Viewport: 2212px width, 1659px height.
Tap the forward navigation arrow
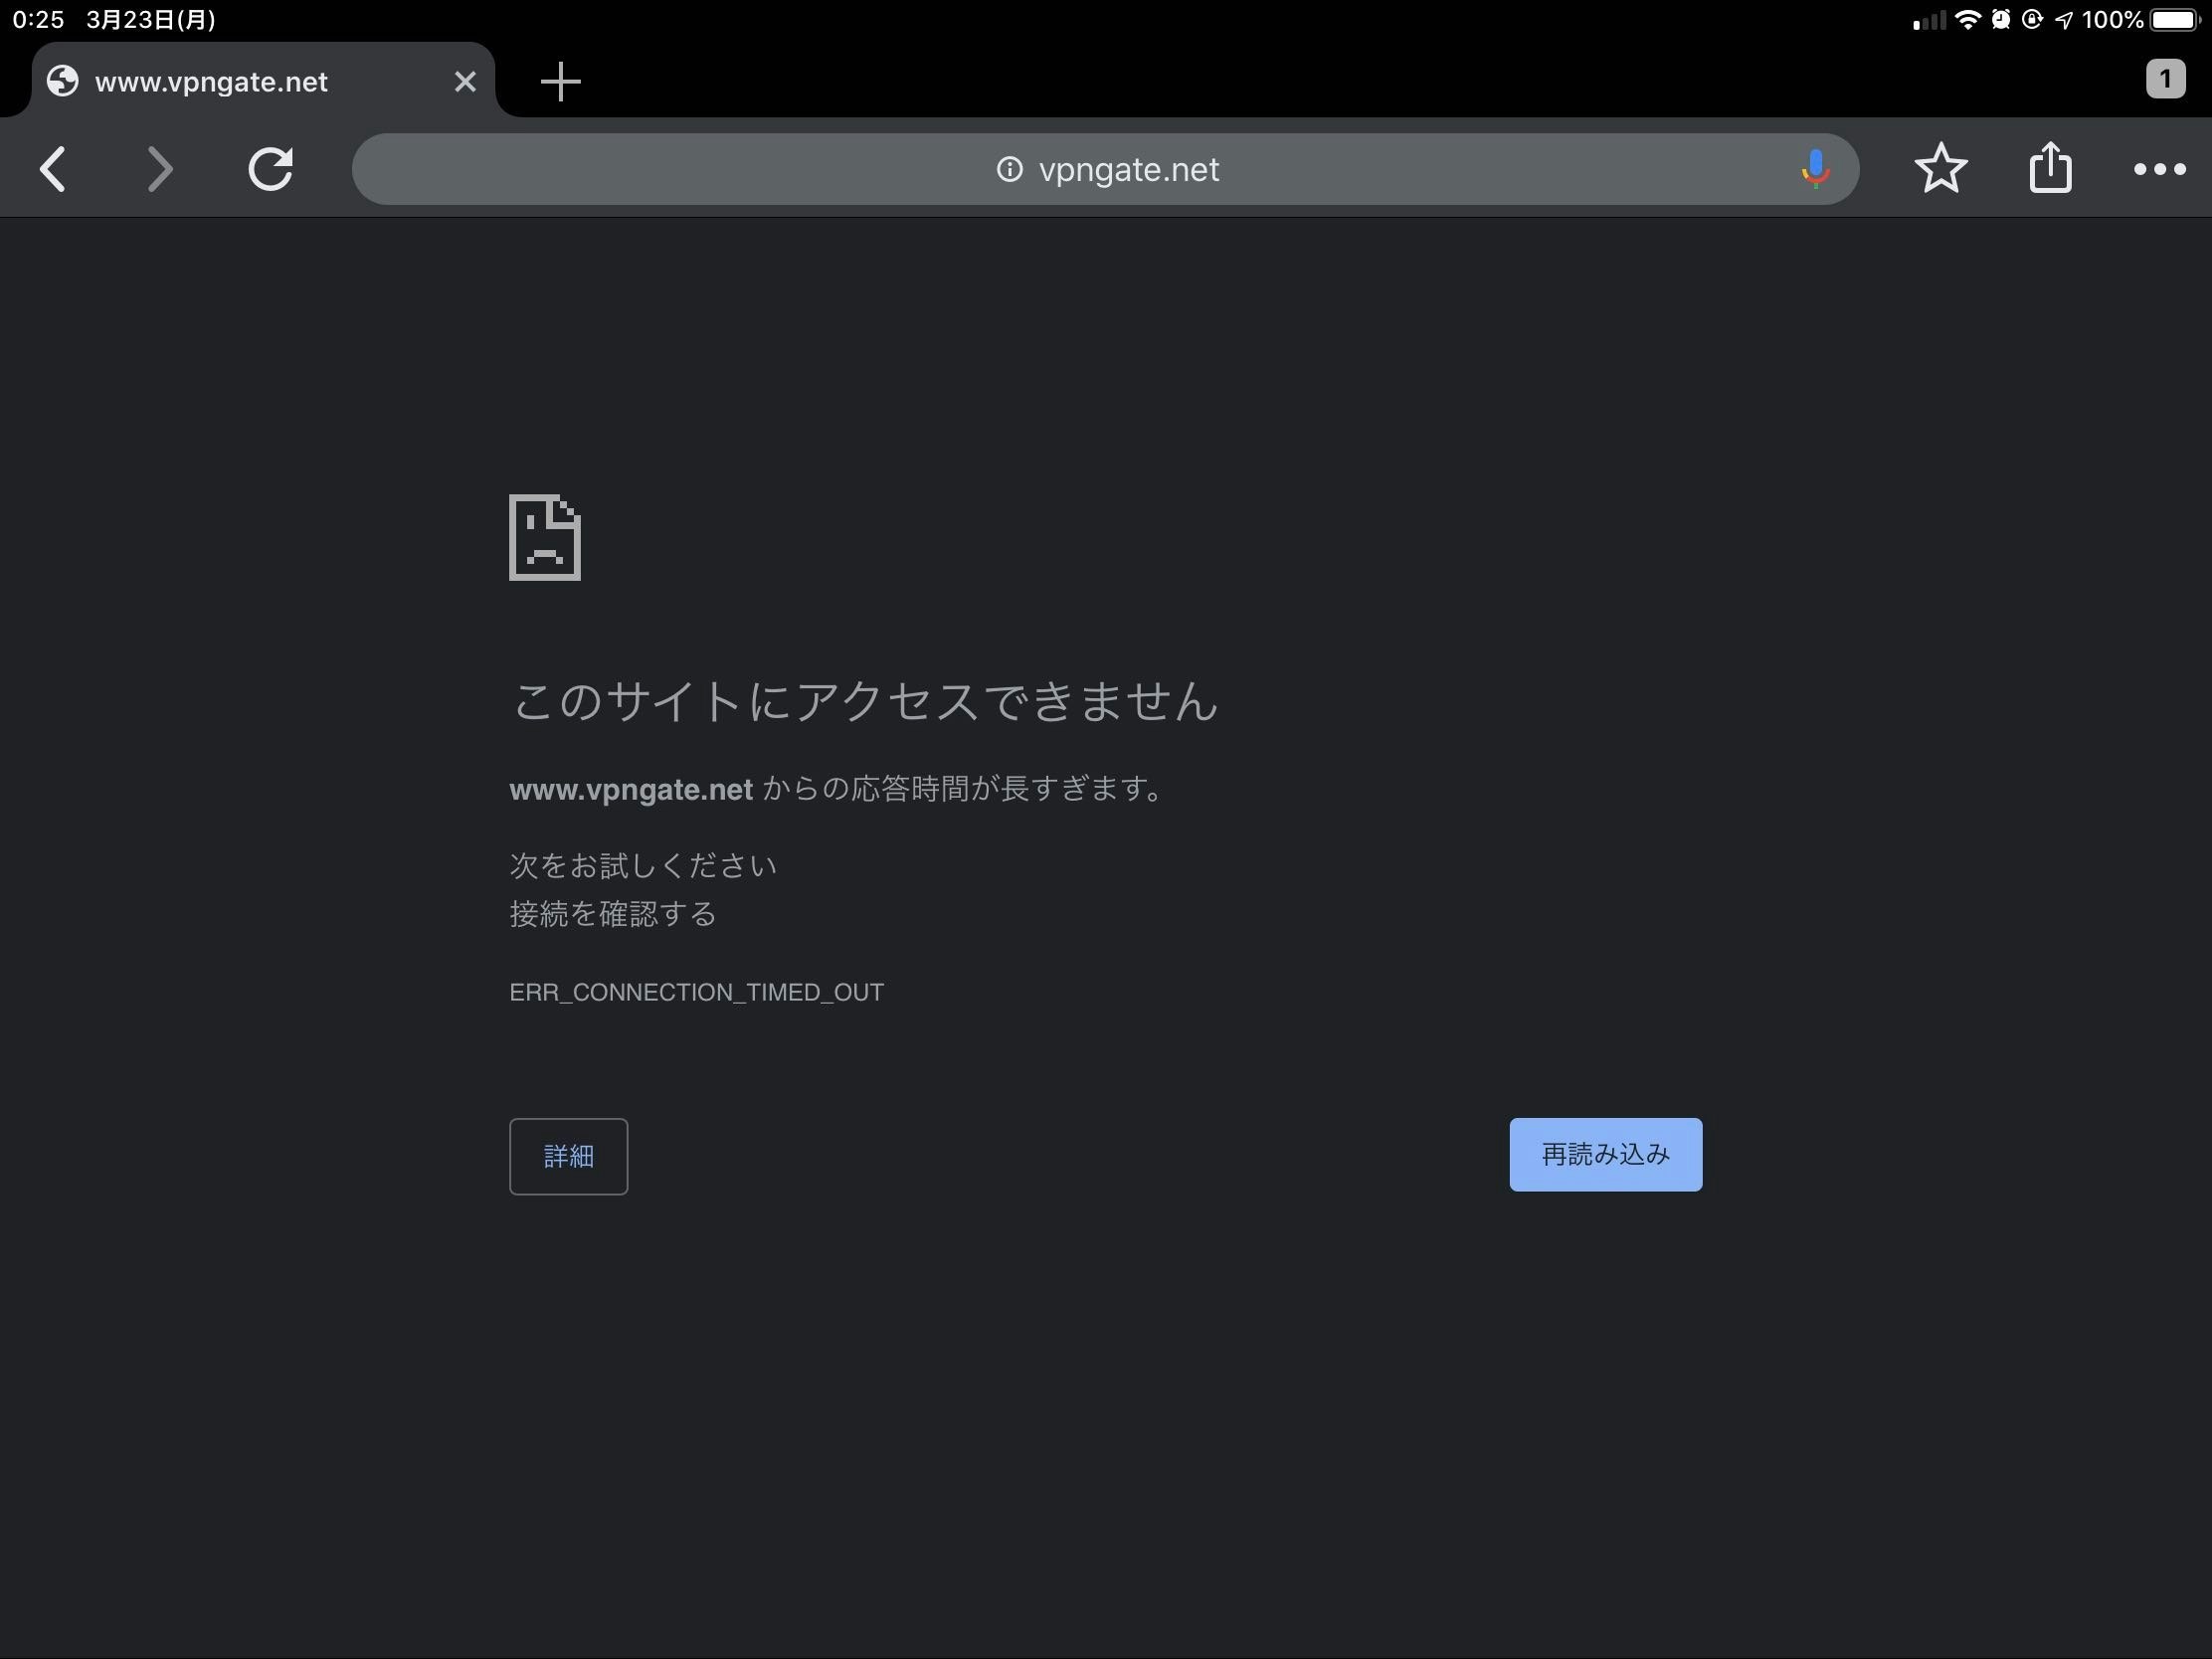pos(159,169)
